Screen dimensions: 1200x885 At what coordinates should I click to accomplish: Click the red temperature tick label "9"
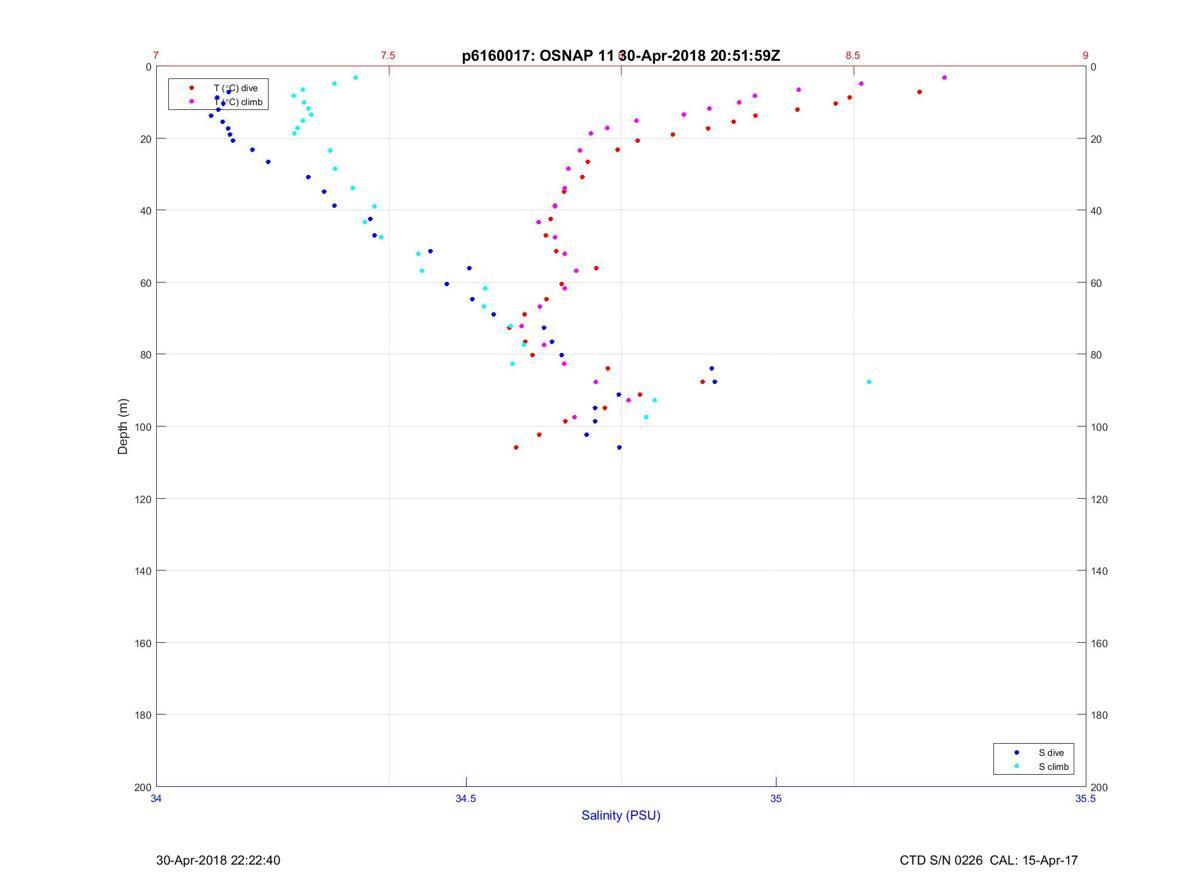click(1085, 56)
